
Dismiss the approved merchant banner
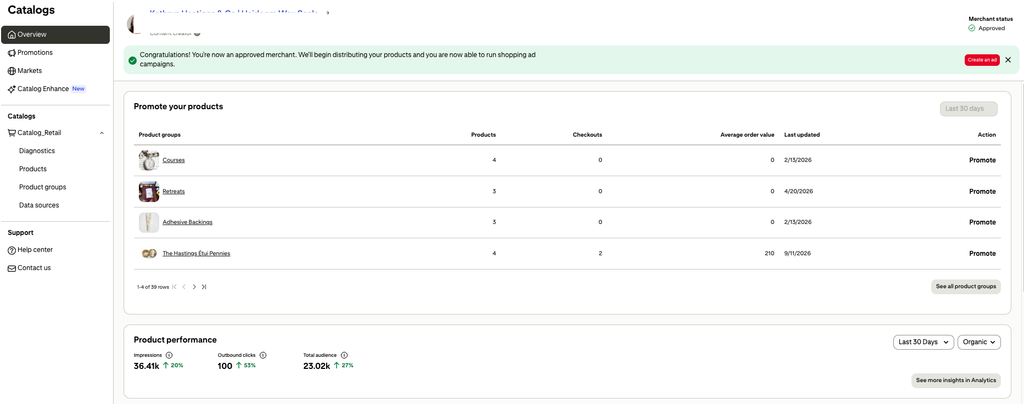coord(1008,60)
